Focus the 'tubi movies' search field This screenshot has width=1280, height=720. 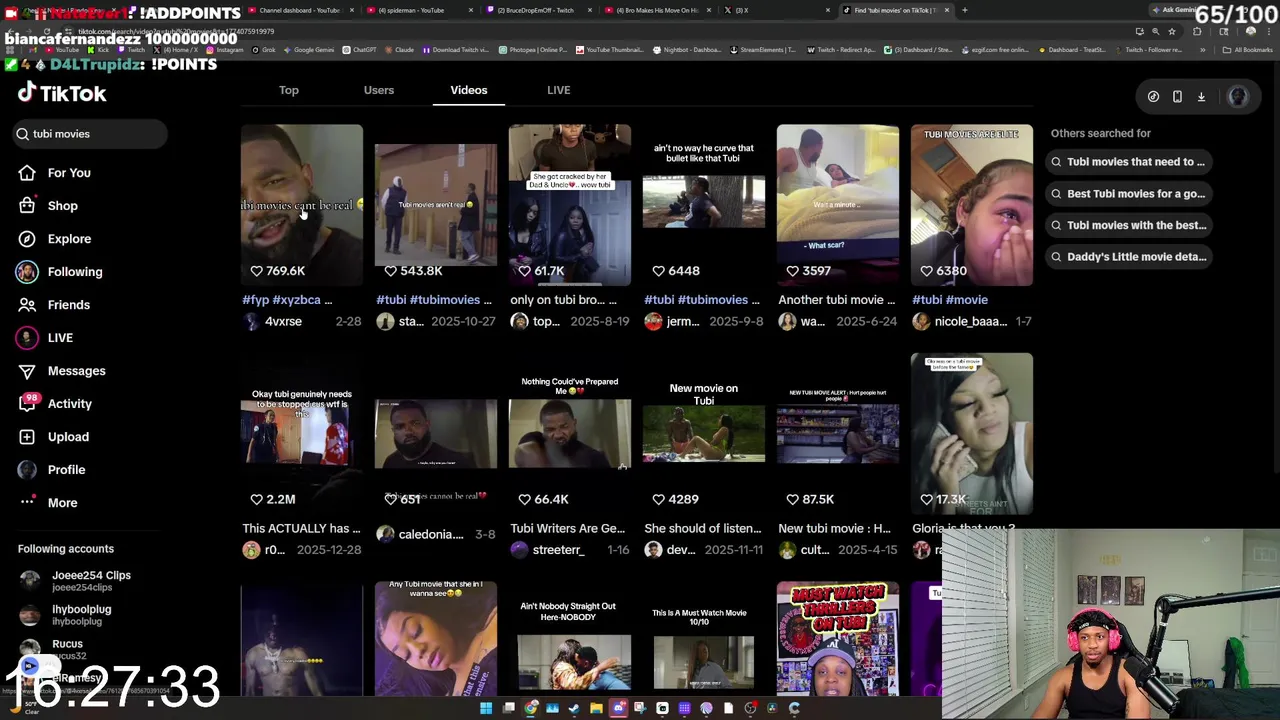click(x=90, y=134)
